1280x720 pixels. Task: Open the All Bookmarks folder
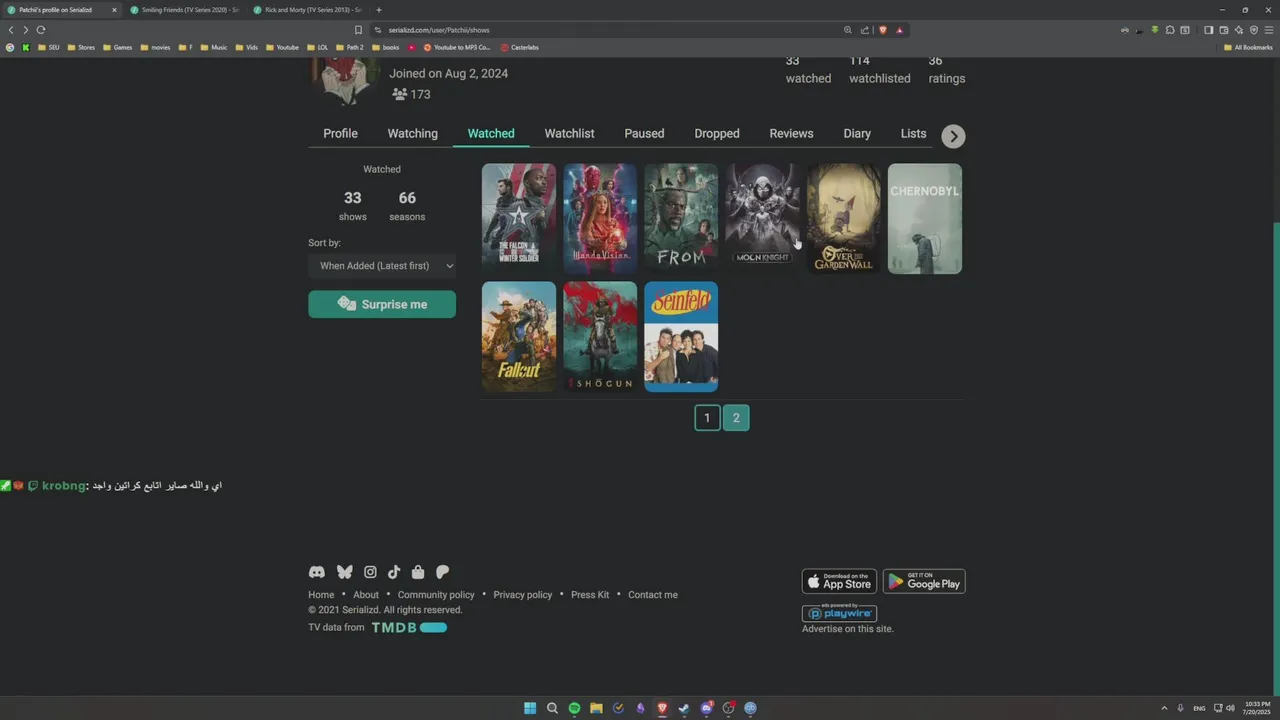coord(1248,47)
